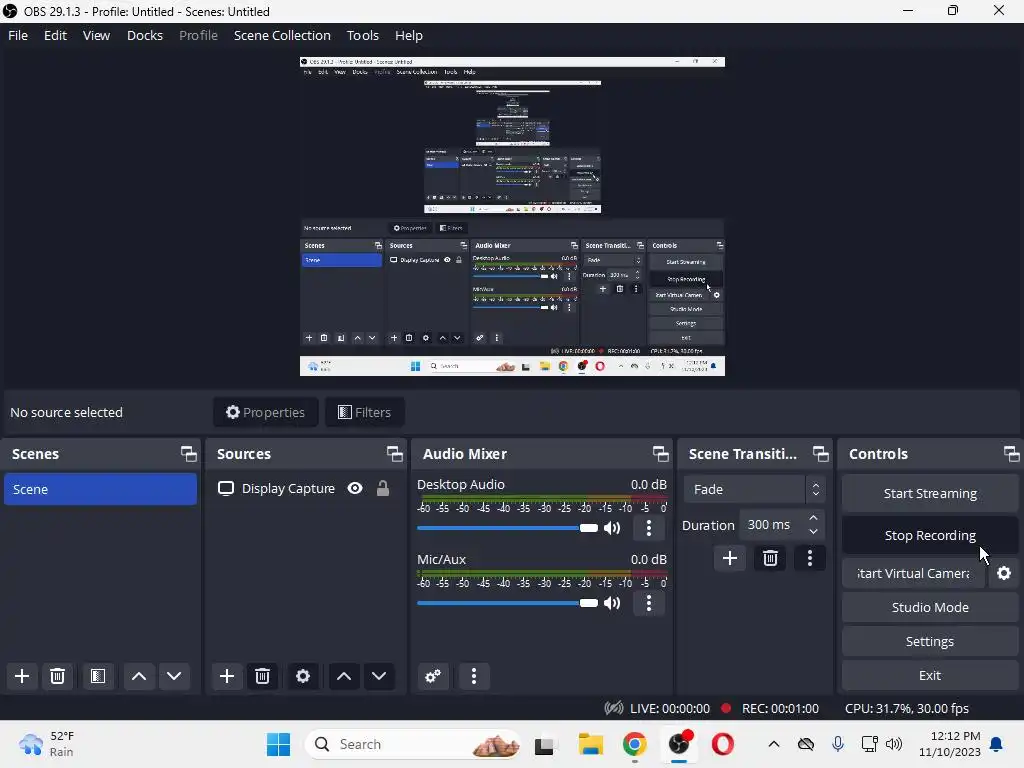The width and height of the screenshot is (1024, 768).
Task: Decrease the transition duration with the down arrow
Action: pos(814,532)
